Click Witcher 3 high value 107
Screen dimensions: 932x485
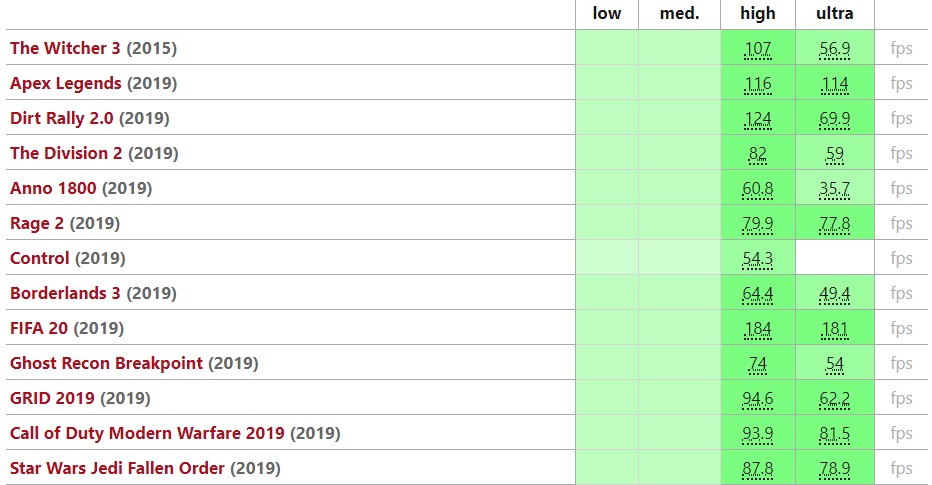click(x=758, y=49)
